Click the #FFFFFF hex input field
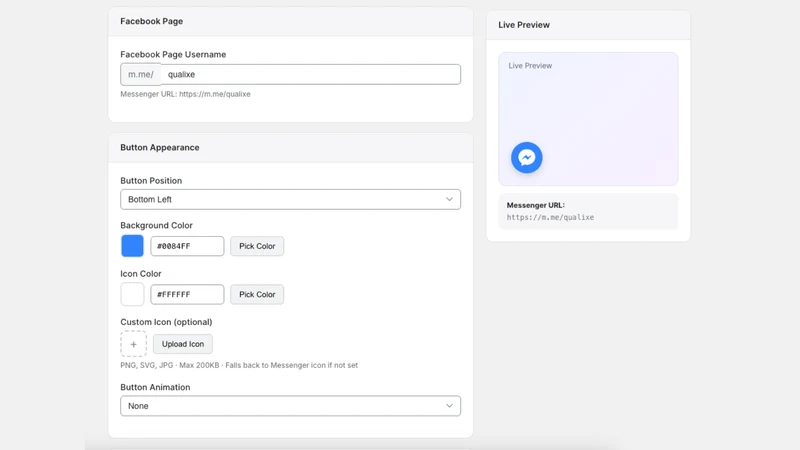The width and height of the screenshot is (800, 450). pyautogui.click(x=187, y=294)
